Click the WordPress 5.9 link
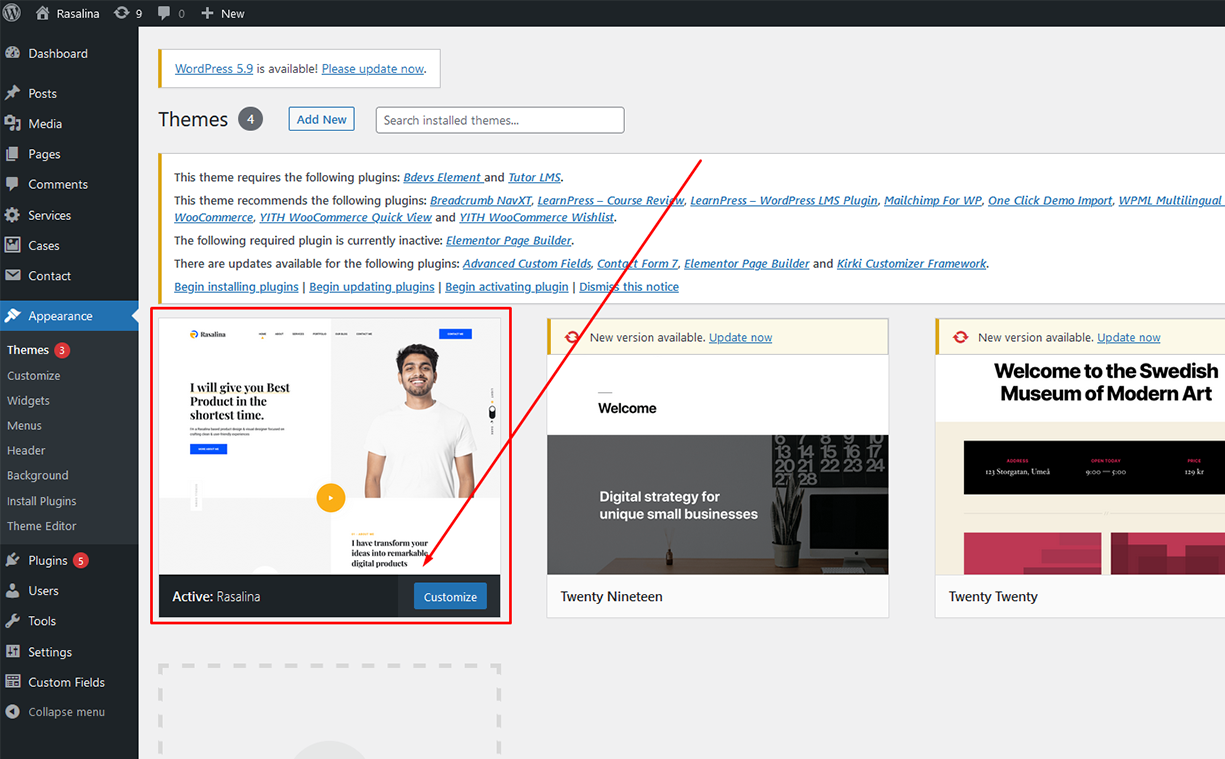The height and width of the screenshot is (759, 1225). [x=214, y=69]
